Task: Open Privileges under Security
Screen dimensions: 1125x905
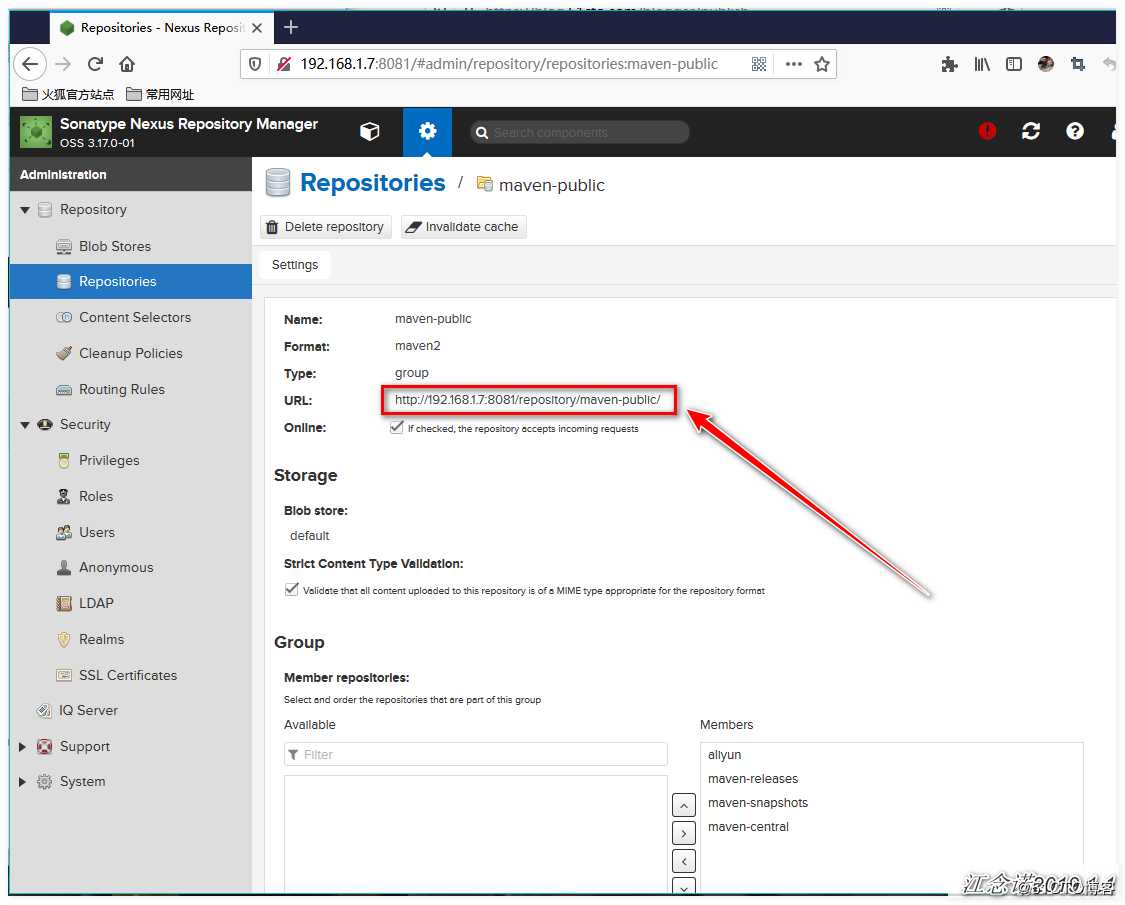Action: [x=109, y=460]
